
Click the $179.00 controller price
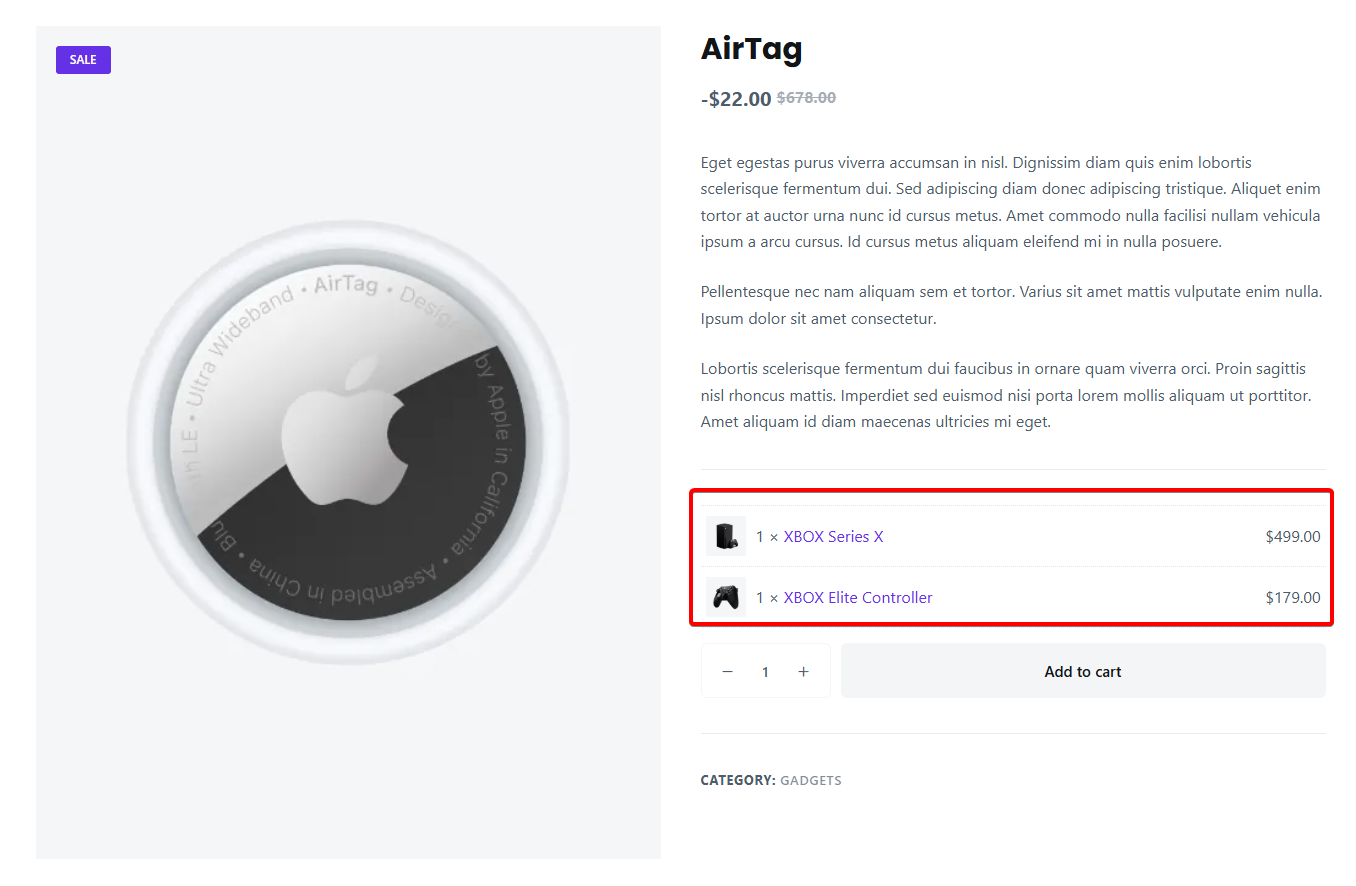click(1292, 598)
